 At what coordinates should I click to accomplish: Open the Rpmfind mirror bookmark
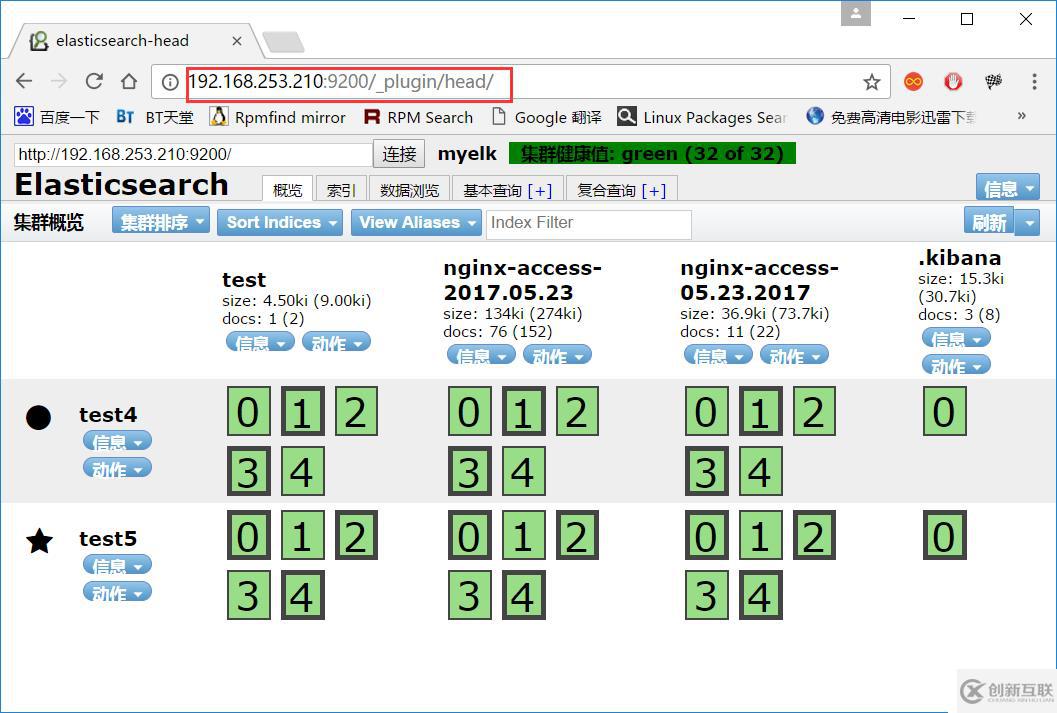(x=277, y=117)
